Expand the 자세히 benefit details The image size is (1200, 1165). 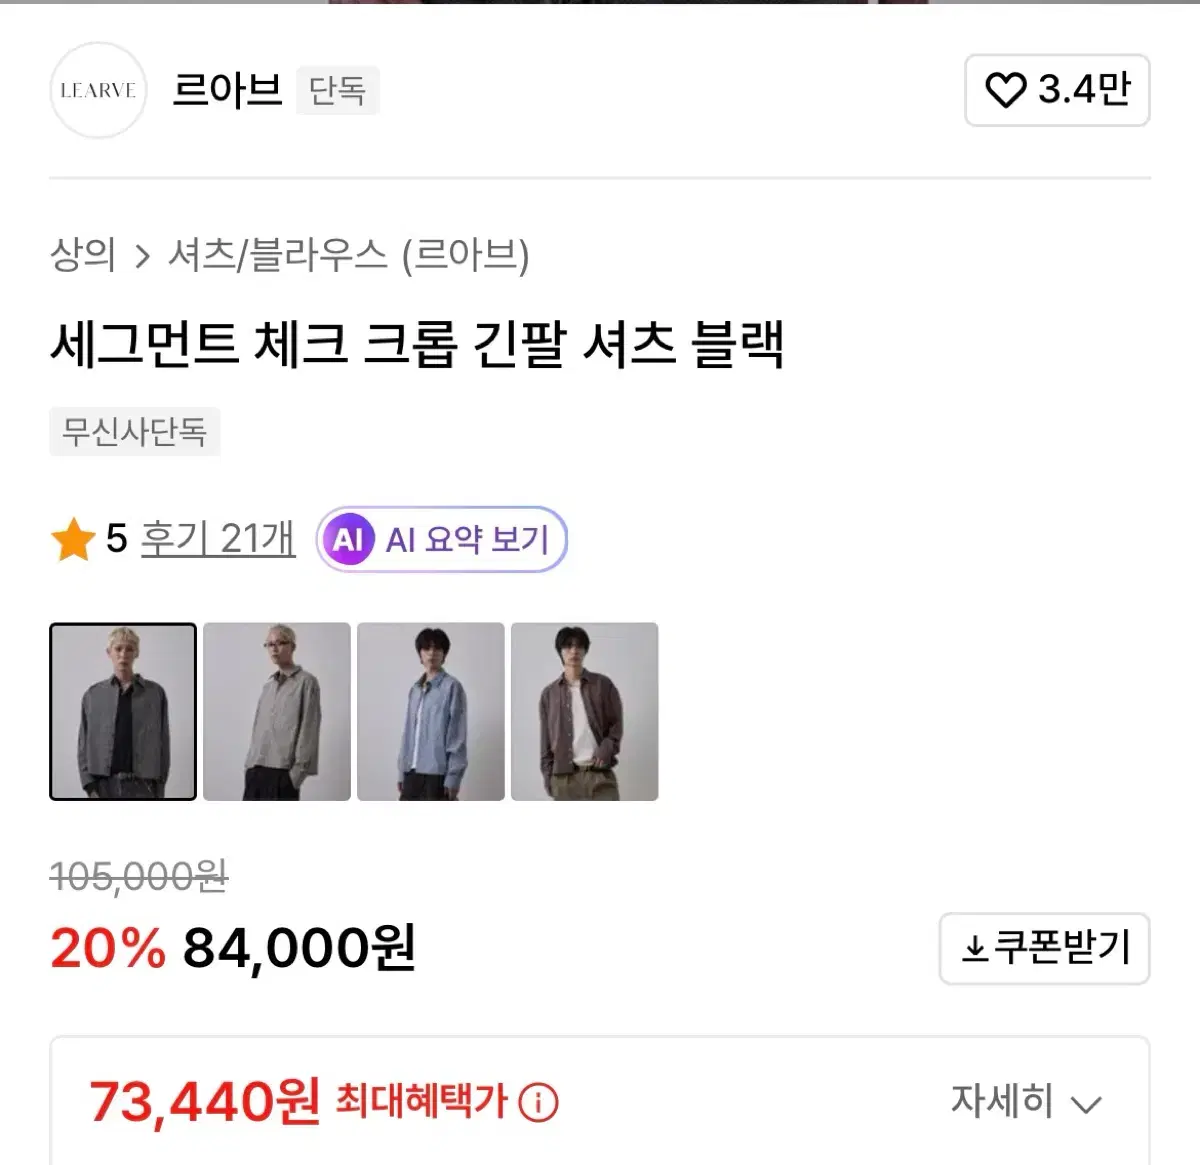[x=1002, y=1102]
